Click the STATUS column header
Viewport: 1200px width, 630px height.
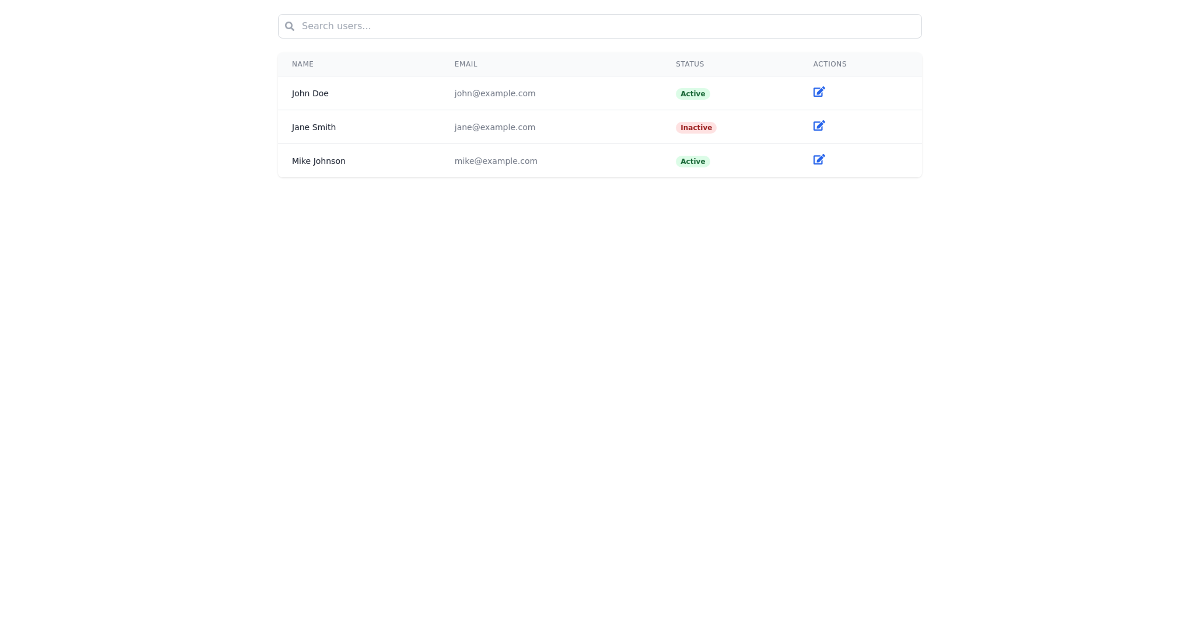pyautogui.click(x=690, y=64)
